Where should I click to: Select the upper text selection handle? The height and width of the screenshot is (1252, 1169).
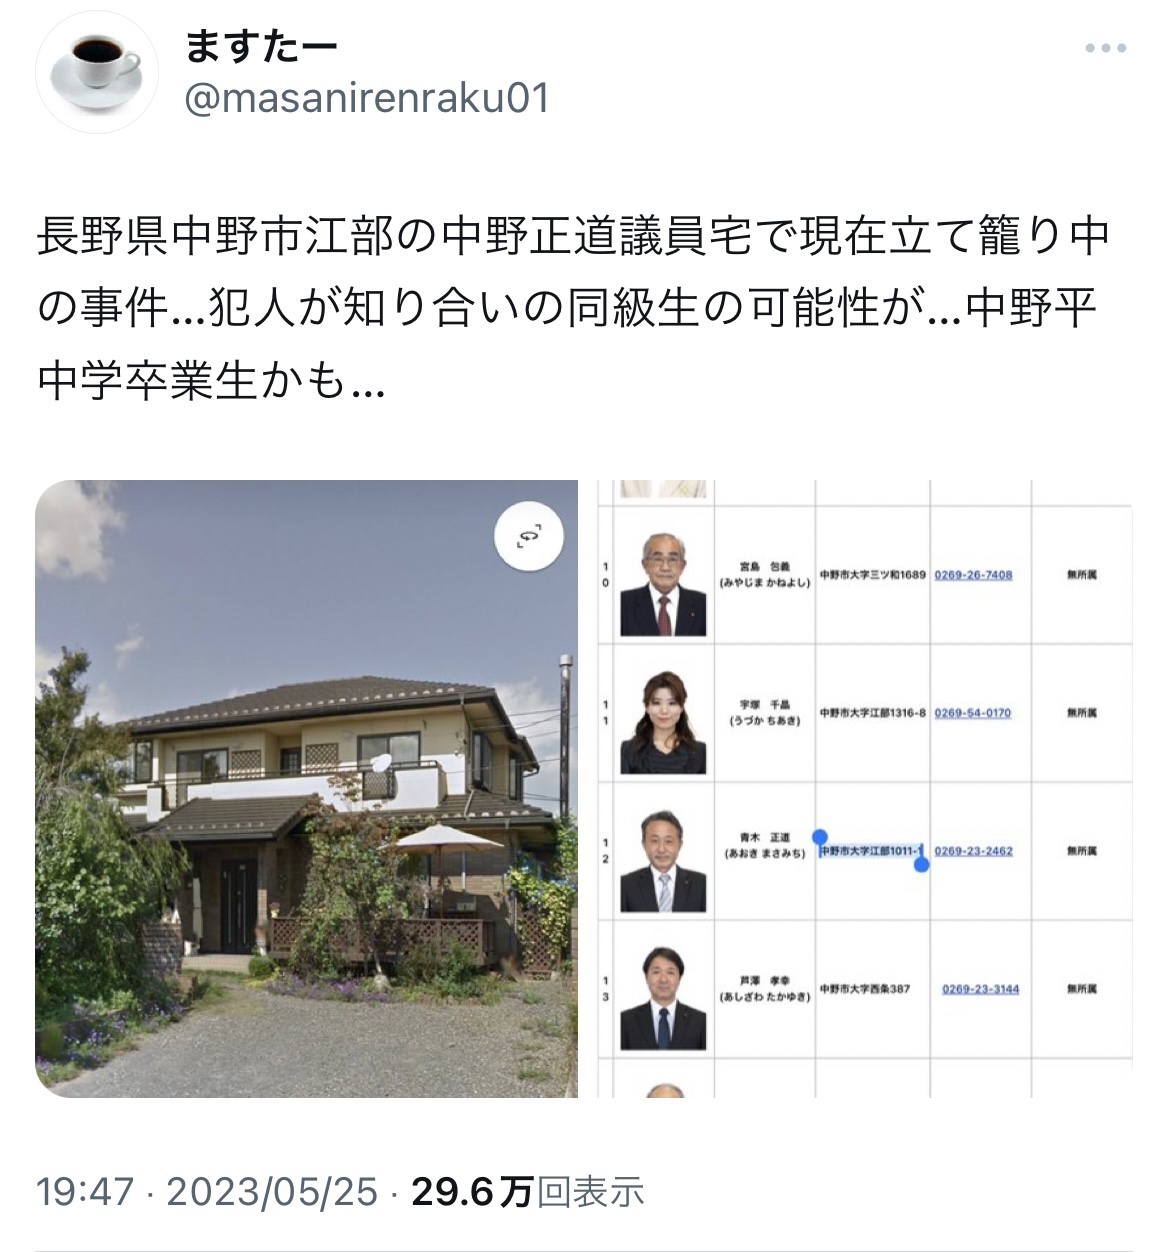(819, 836)
